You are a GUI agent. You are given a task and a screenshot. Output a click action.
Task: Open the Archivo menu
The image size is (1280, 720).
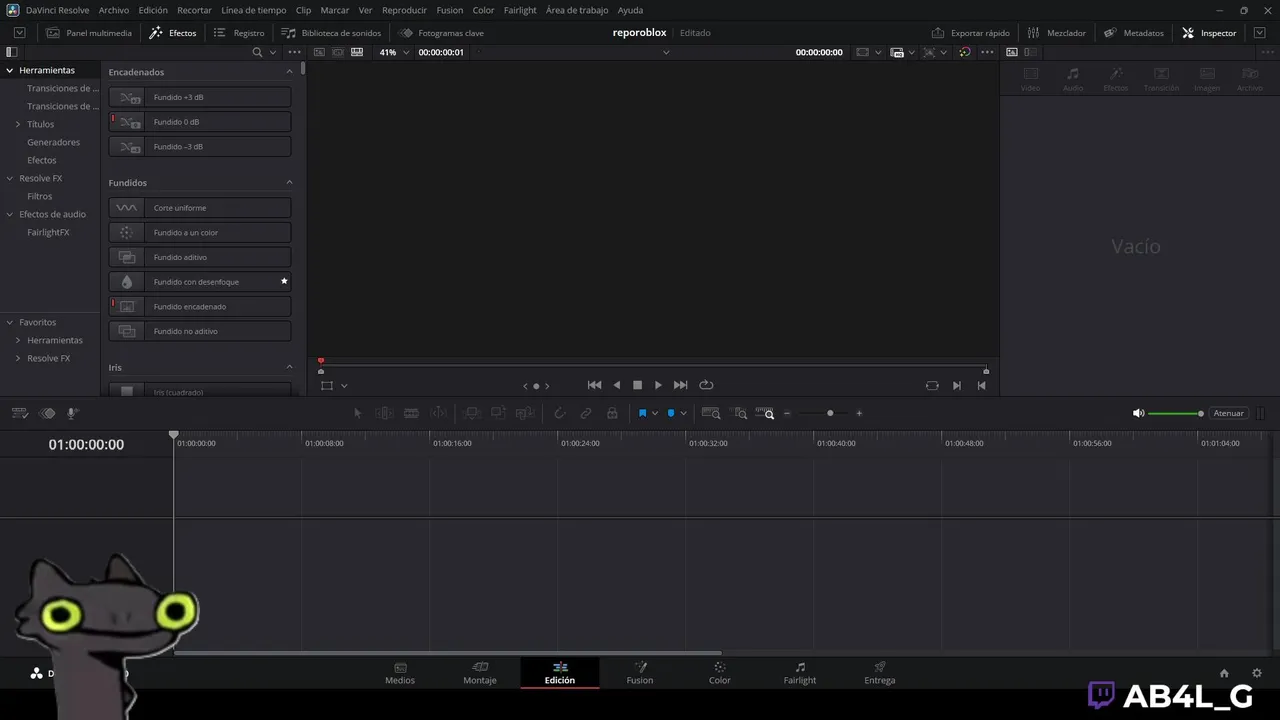(114, 10)
